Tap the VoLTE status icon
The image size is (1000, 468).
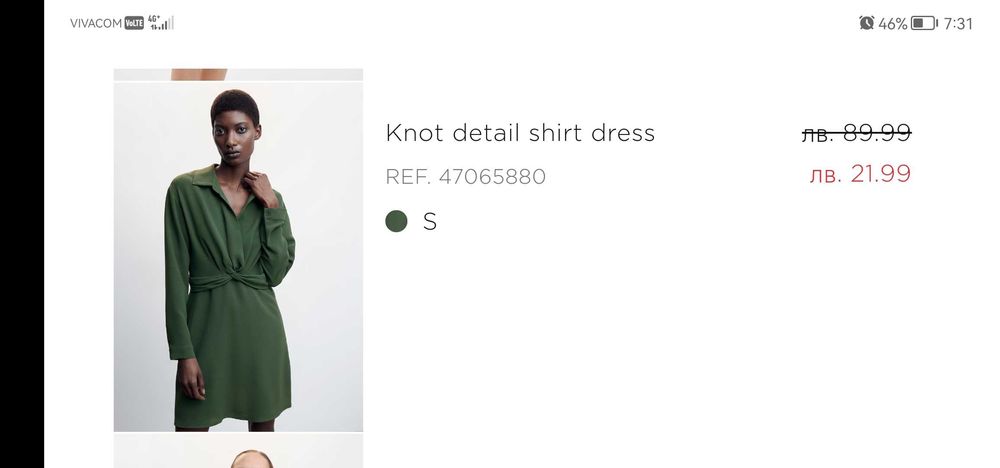[134, 23]
